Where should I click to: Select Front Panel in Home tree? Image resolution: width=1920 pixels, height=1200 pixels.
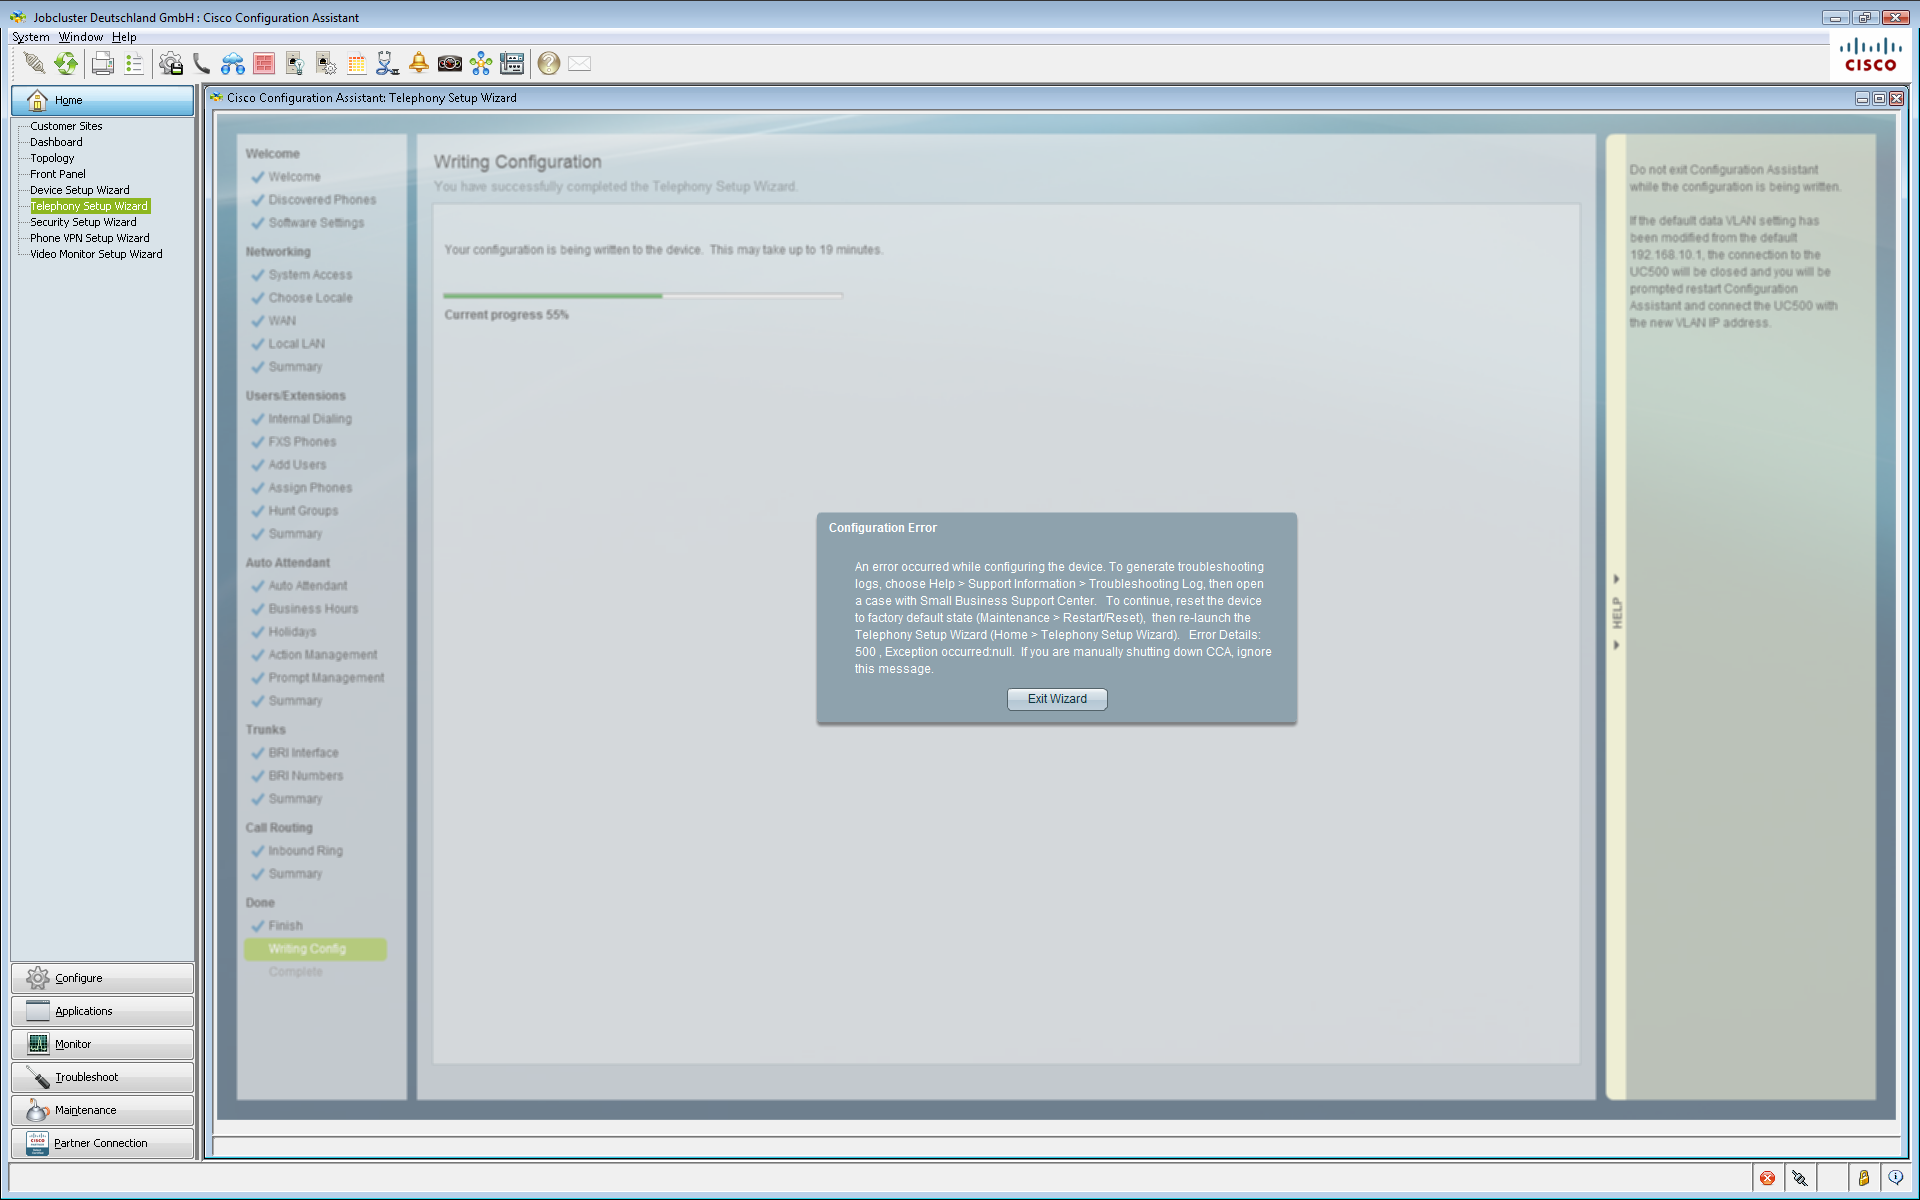(58, 174)
